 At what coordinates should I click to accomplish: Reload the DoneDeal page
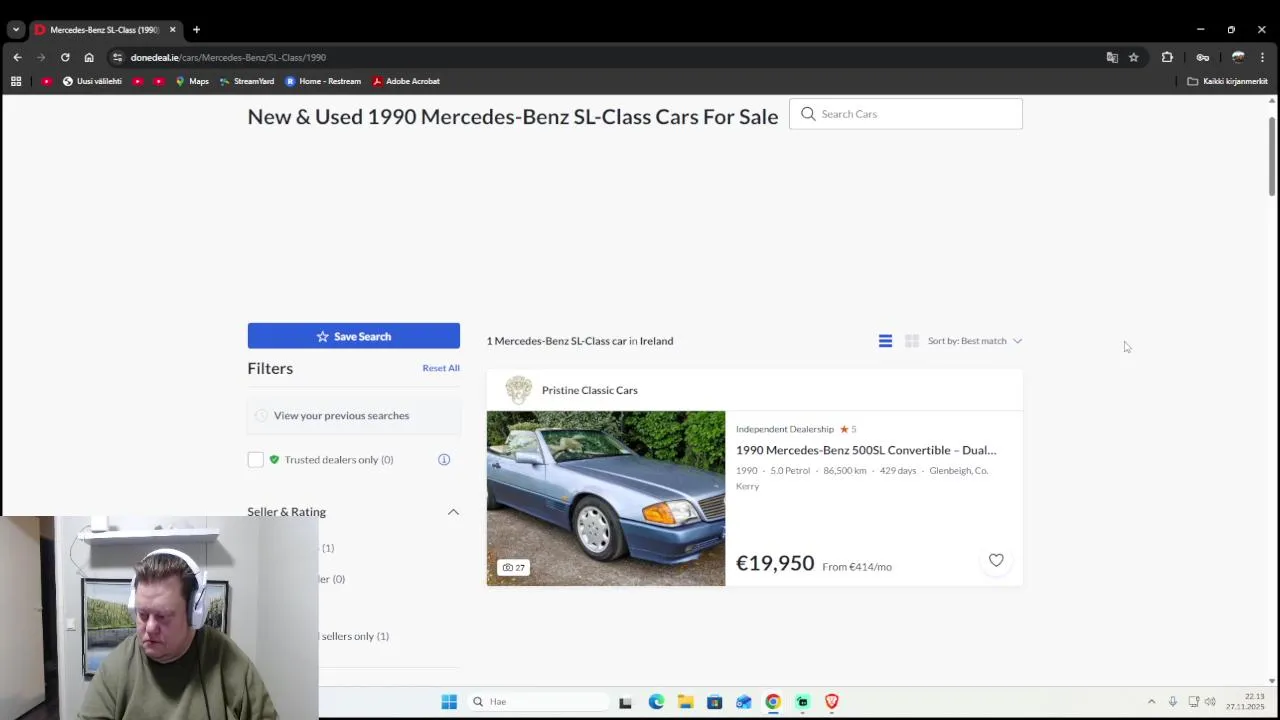pos(65,57)
